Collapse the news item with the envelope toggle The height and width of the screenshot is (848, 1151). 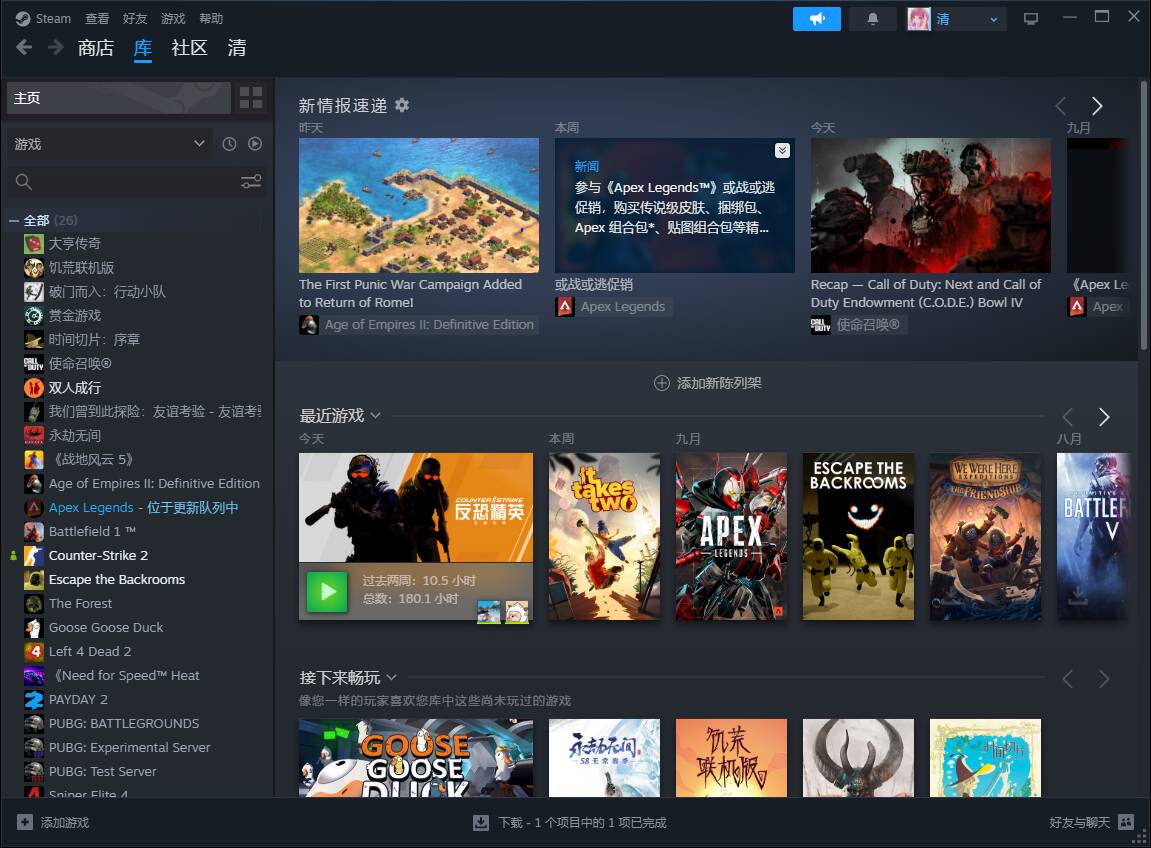781,150
